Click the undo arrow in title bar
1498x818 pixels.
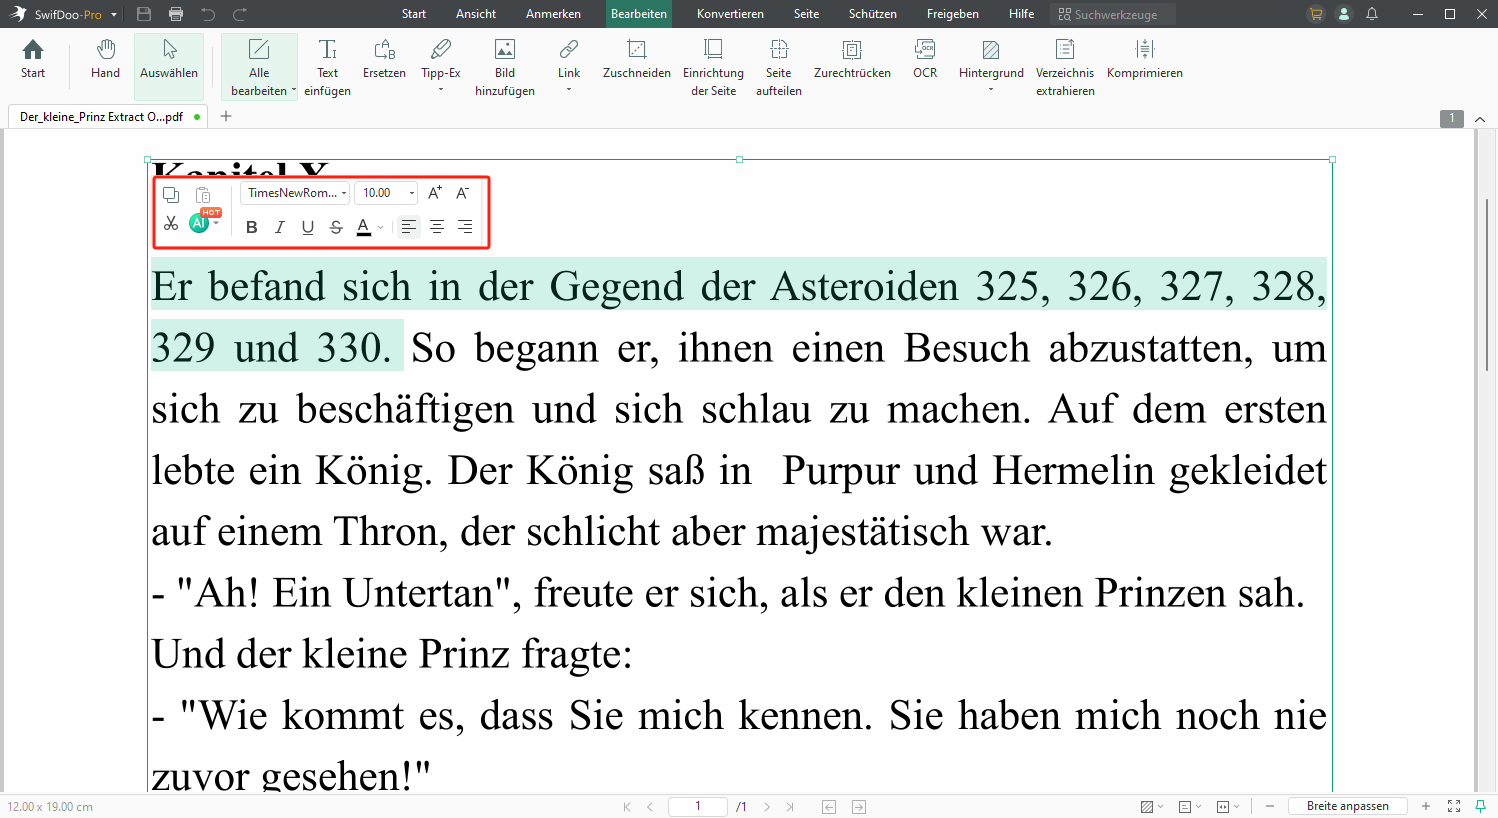click(208, 14)
